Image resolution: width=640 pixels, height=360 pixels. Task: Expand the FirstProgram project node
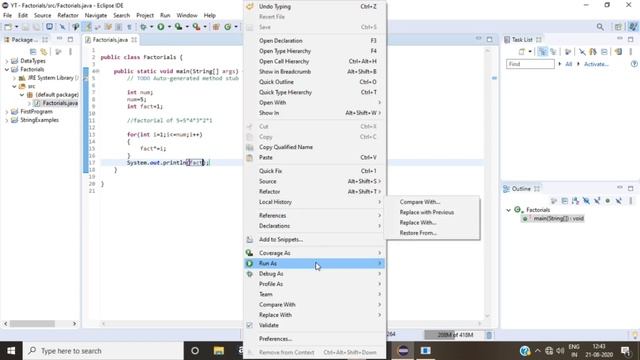point(7,111)
